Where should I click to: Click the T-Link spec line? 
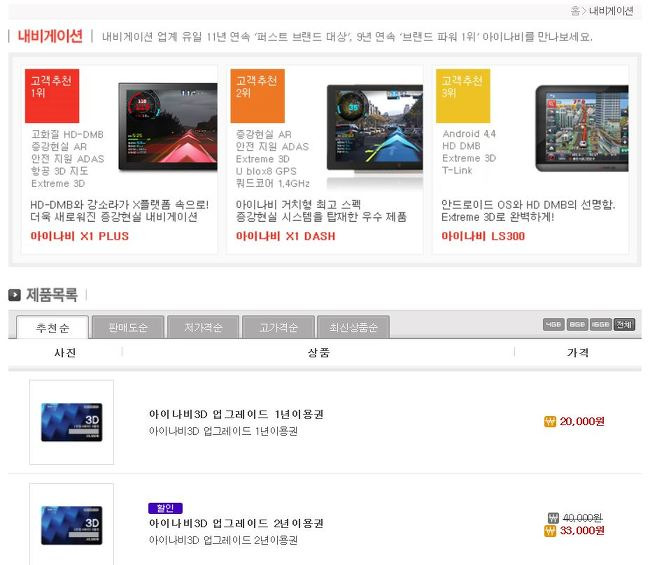click(x=457, y=170)
